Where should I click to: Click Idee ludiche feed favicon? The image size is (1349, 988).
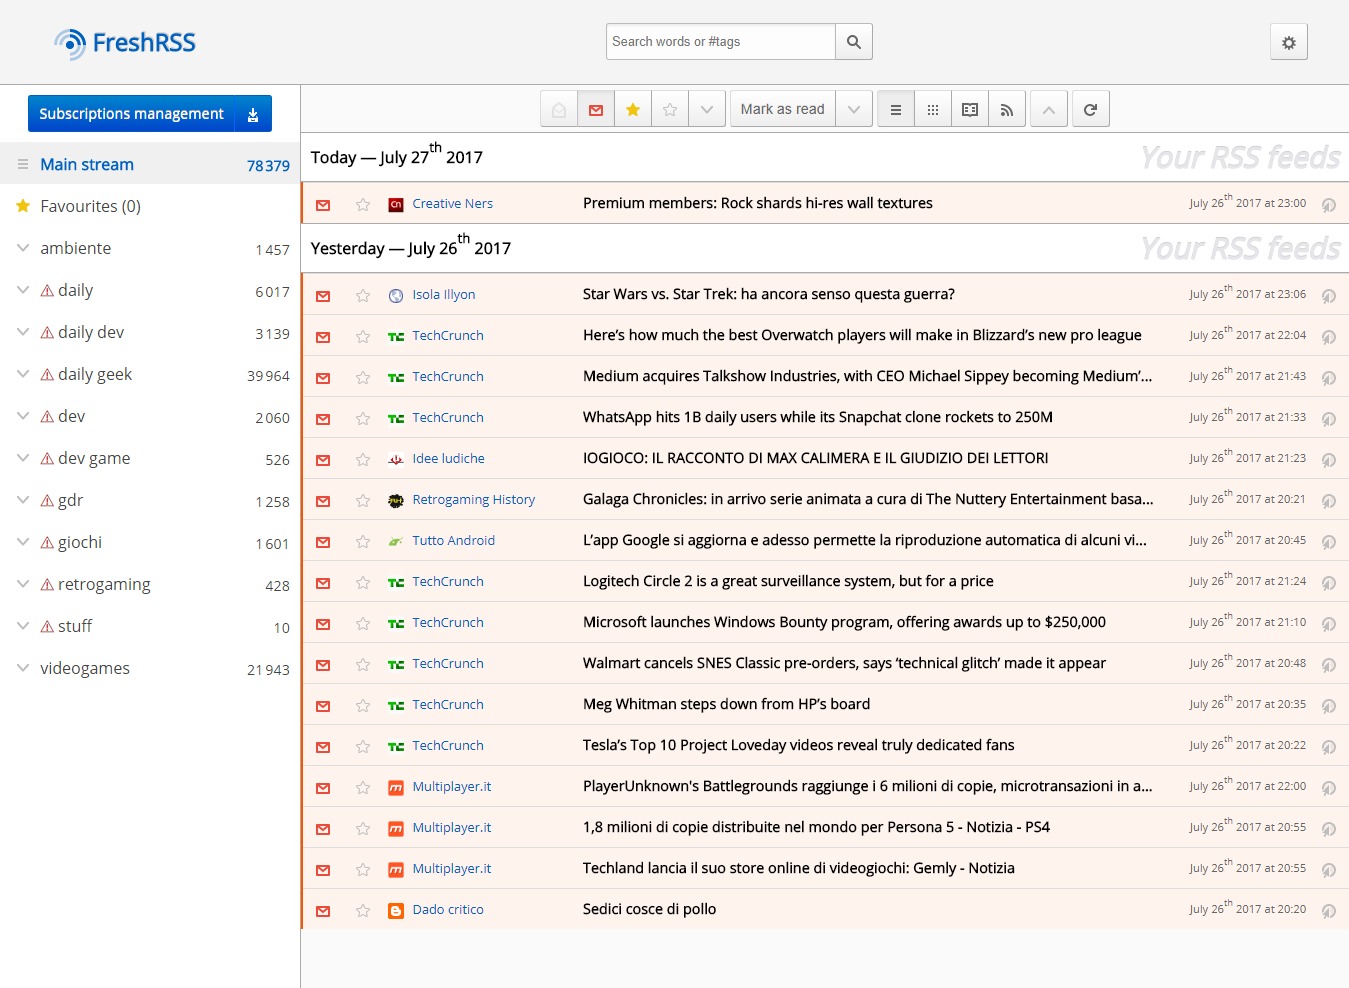[x=396, y=460]
